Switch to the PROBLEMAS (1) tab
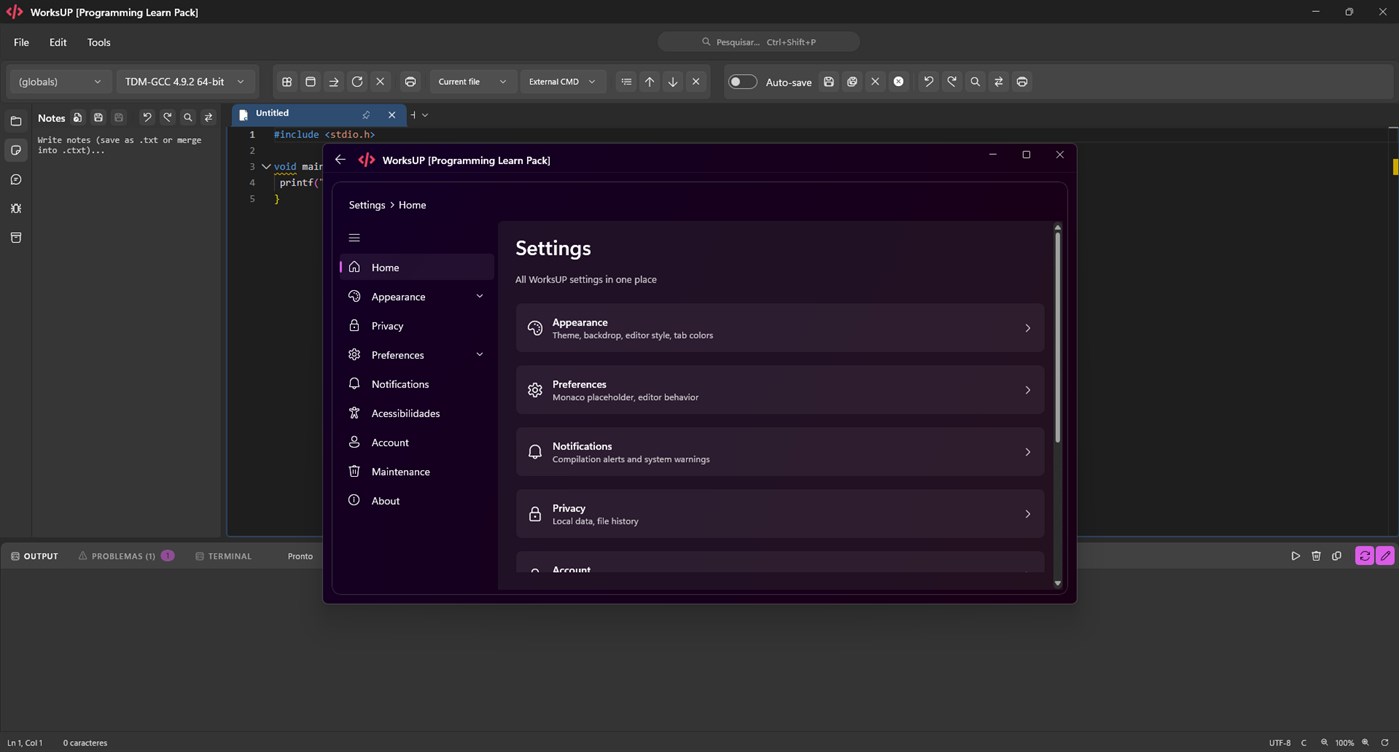Image resolution: width=1399 pixels, height=752 pixels. [x=126, y=556]
